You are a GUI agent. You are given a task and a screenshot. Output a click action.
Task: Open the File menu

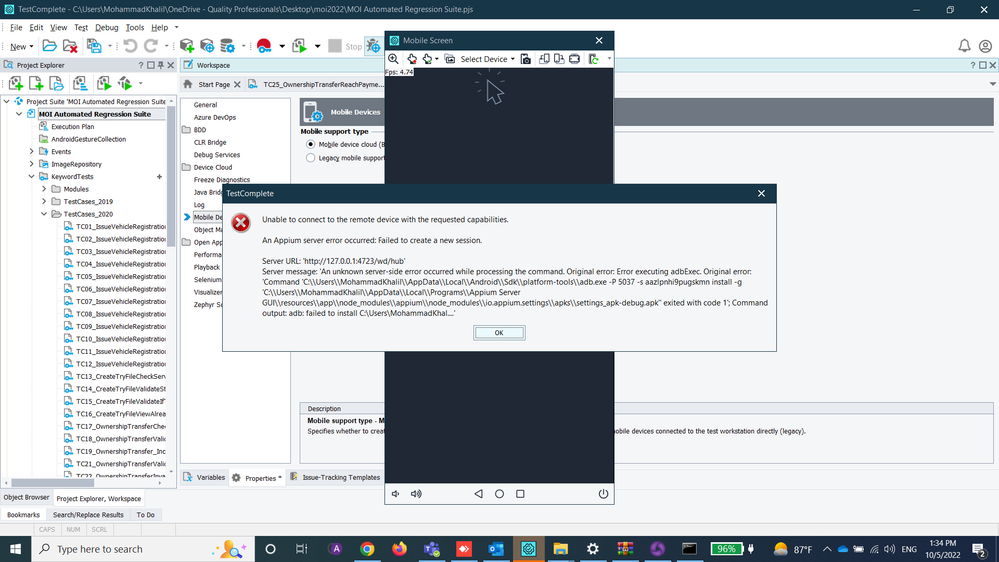point(16,27)
